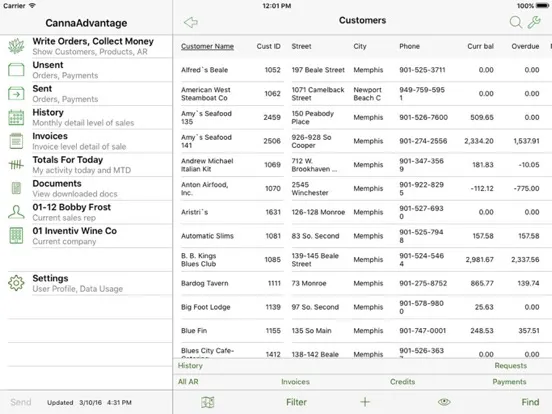Image resolution: width=552 pixels, height=414 pixels.
Task: Select Blue Fin customer row
Action: tap(363, 331)
